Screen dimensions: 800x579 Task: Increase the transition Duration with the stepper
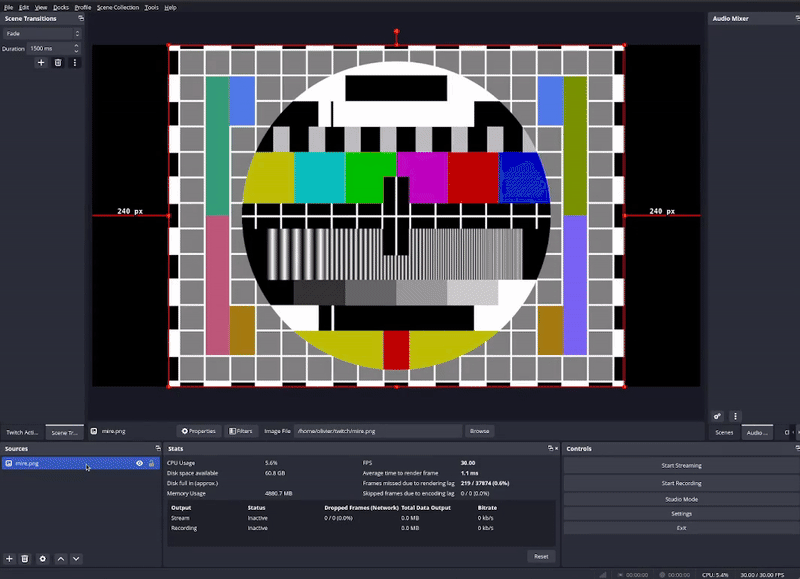coord(74,44)
